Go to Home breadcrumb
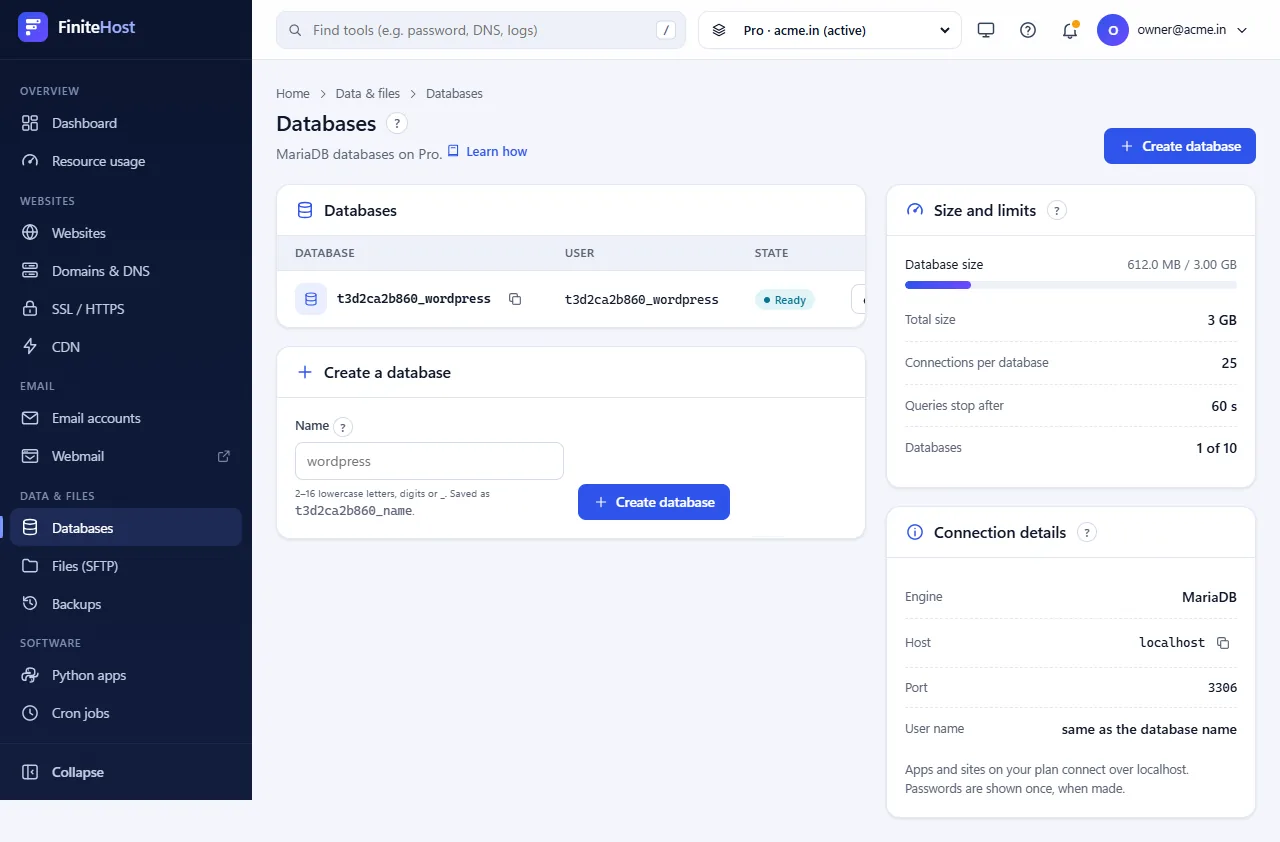 click(293, 93)
